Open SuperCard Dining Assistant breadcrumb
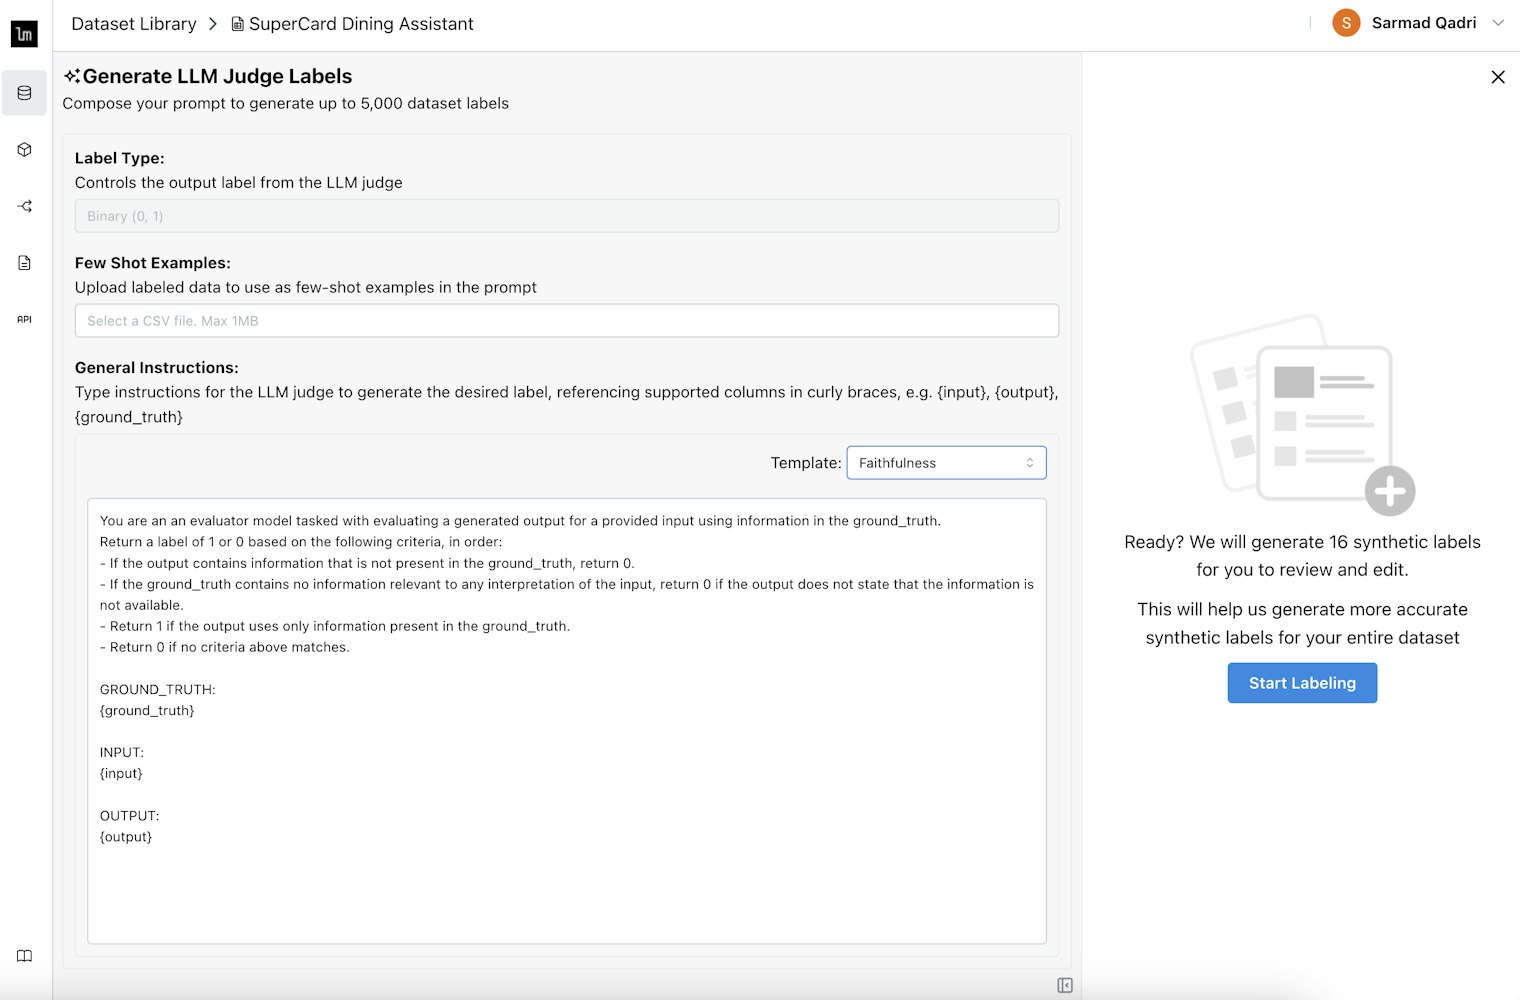Viewport: 1520px width, 1000px height. (361, 24)
